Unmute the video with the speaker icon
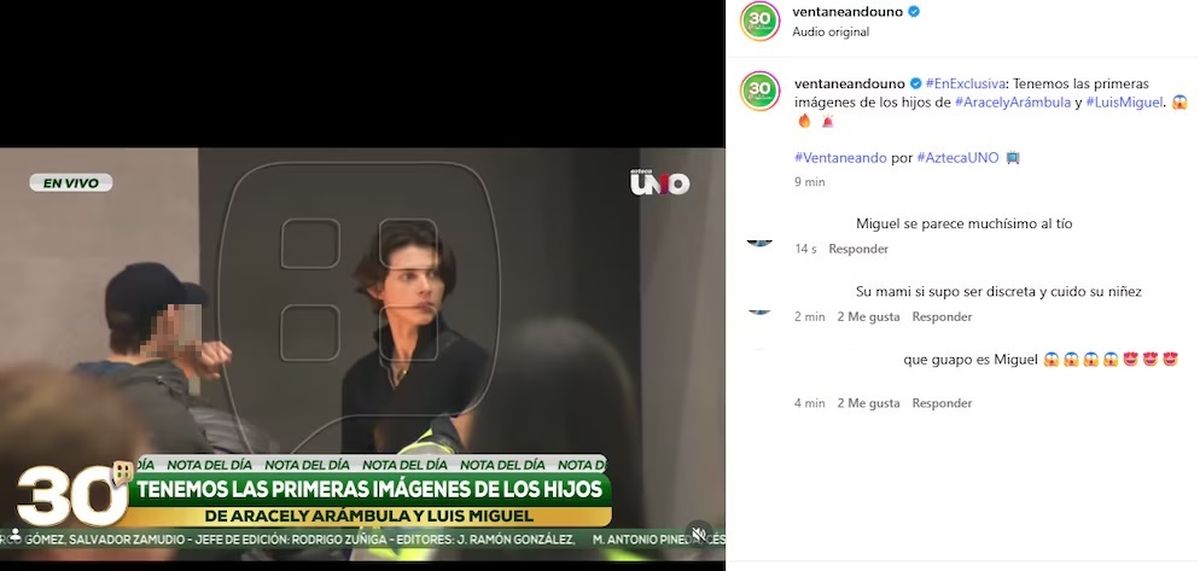Screen dimensions: 1200x571 [699, 534]
